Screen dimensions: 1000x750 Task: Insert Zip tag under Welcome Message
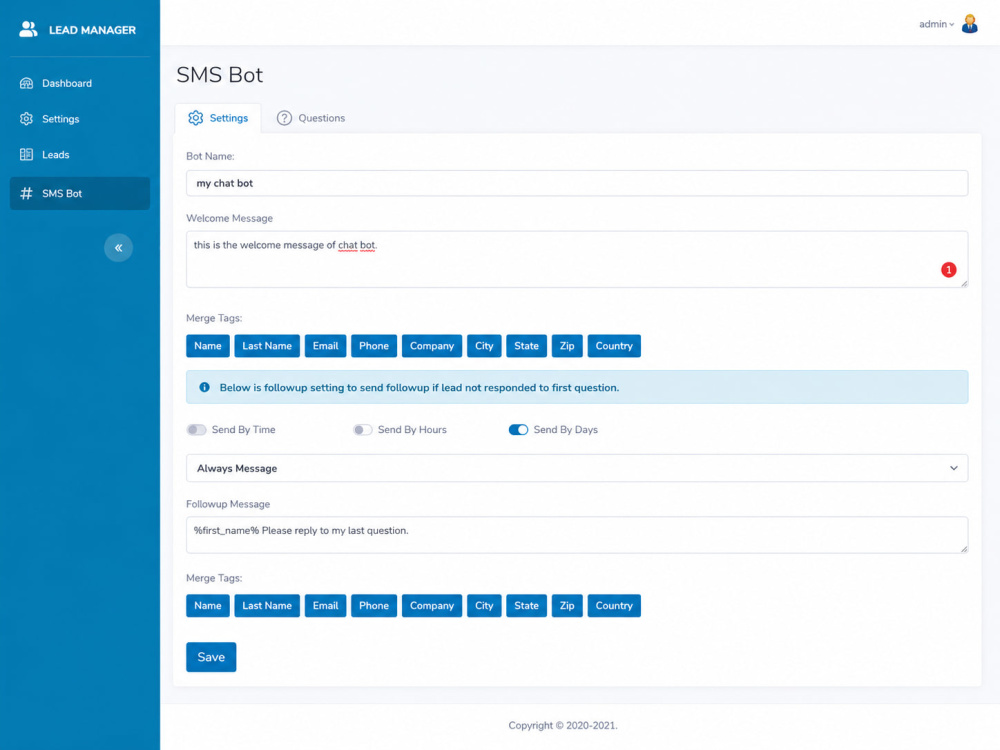(x=567, y=346)
